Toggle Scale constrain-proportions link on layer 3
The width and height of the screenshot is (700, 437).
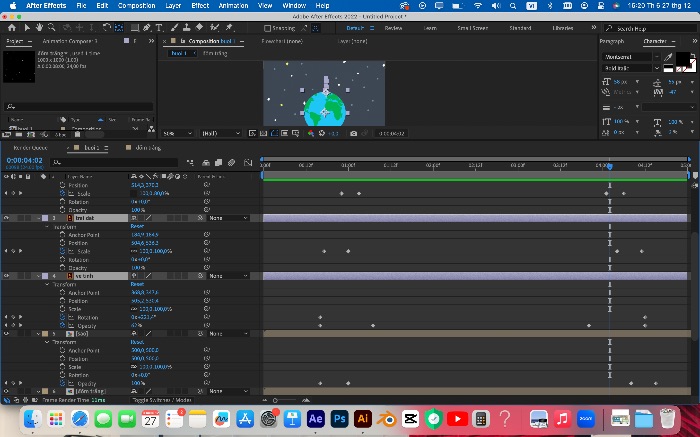[134, 251]
